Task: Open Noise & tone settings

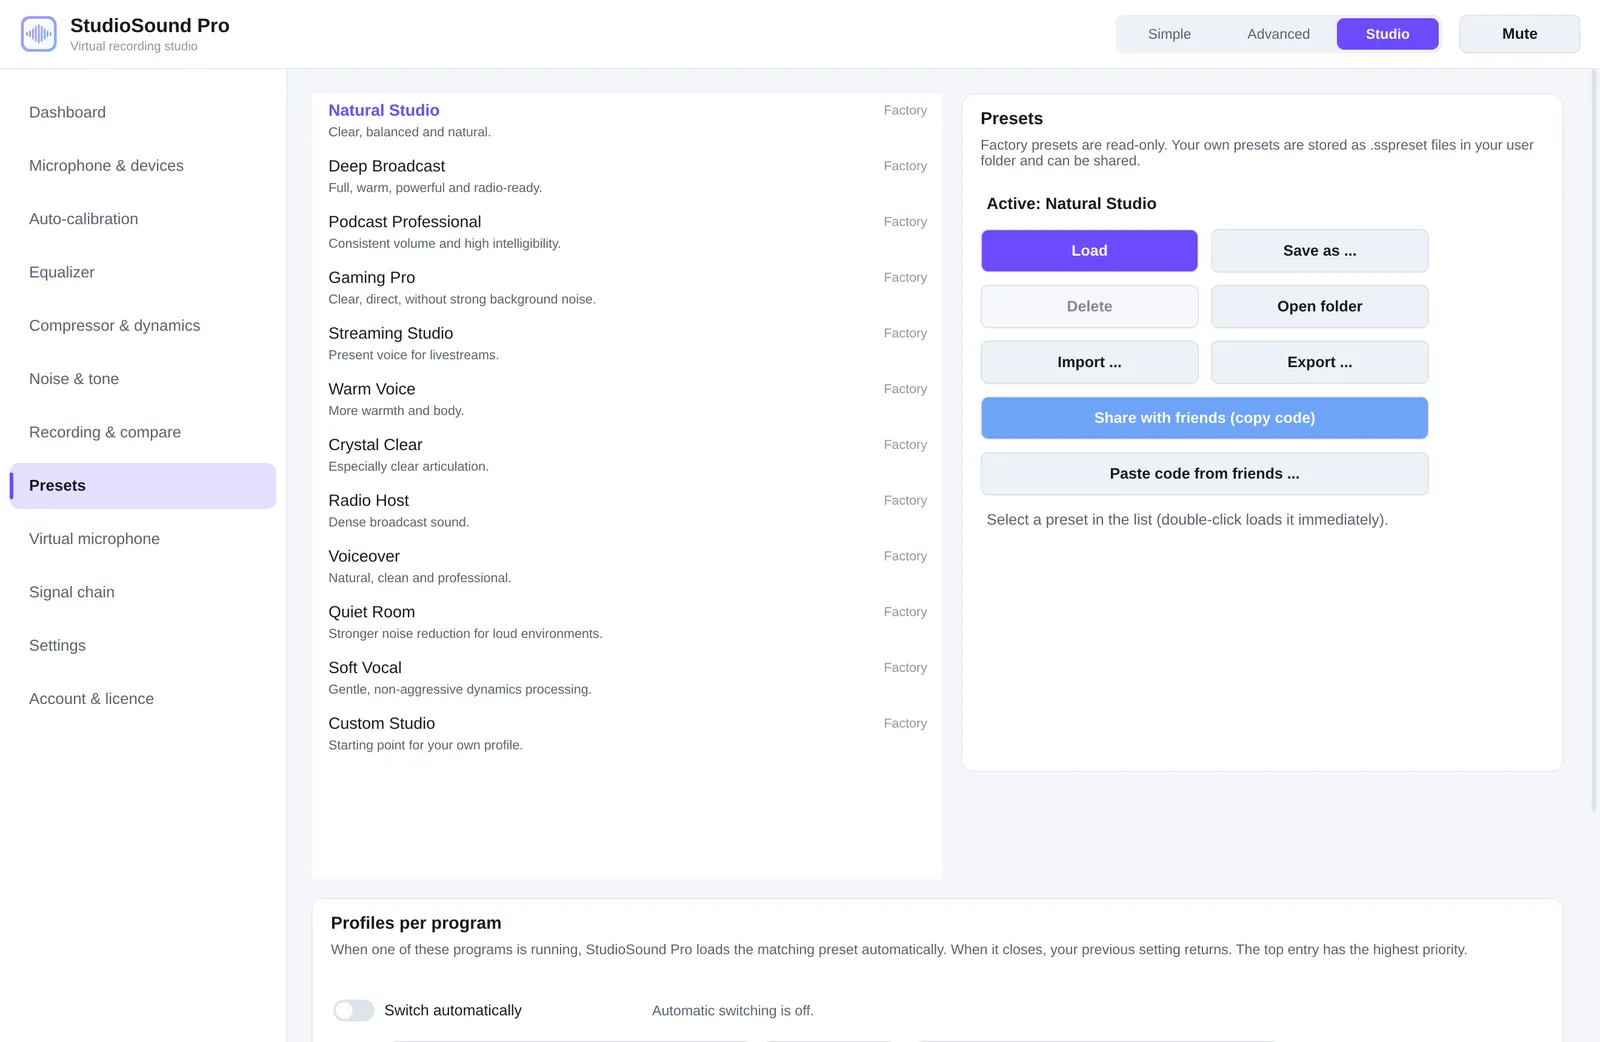Action: 143,379
